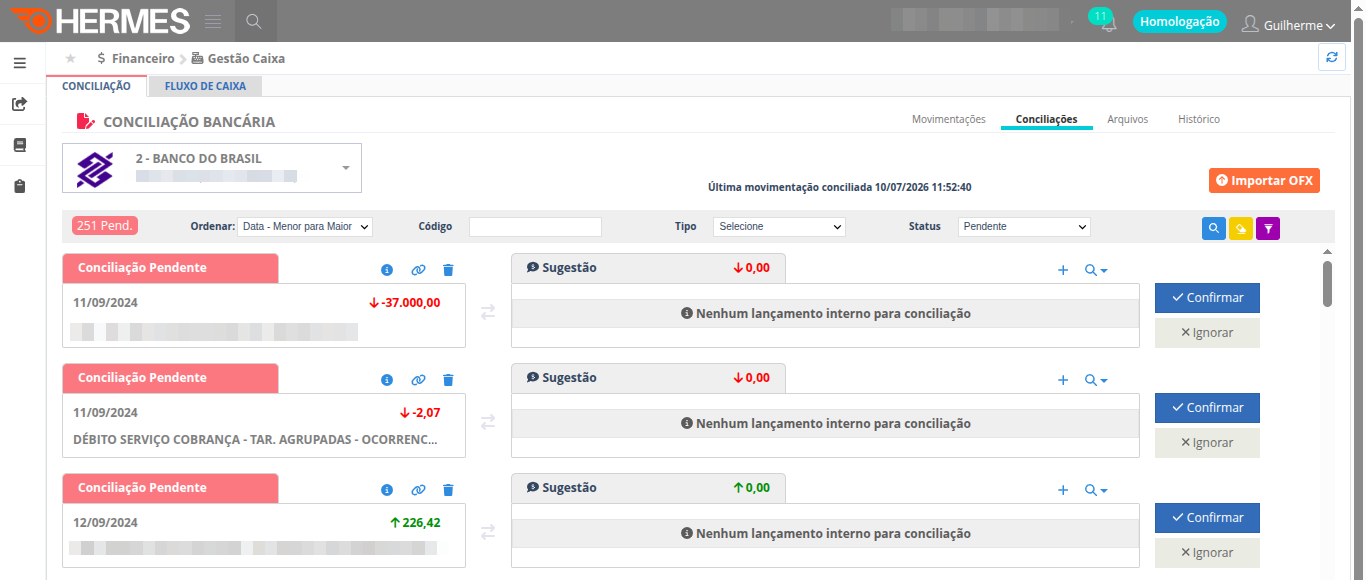Open the book icon in left sidebar
The width and height of the screenshot is (1366, 580).
(19, 145)
